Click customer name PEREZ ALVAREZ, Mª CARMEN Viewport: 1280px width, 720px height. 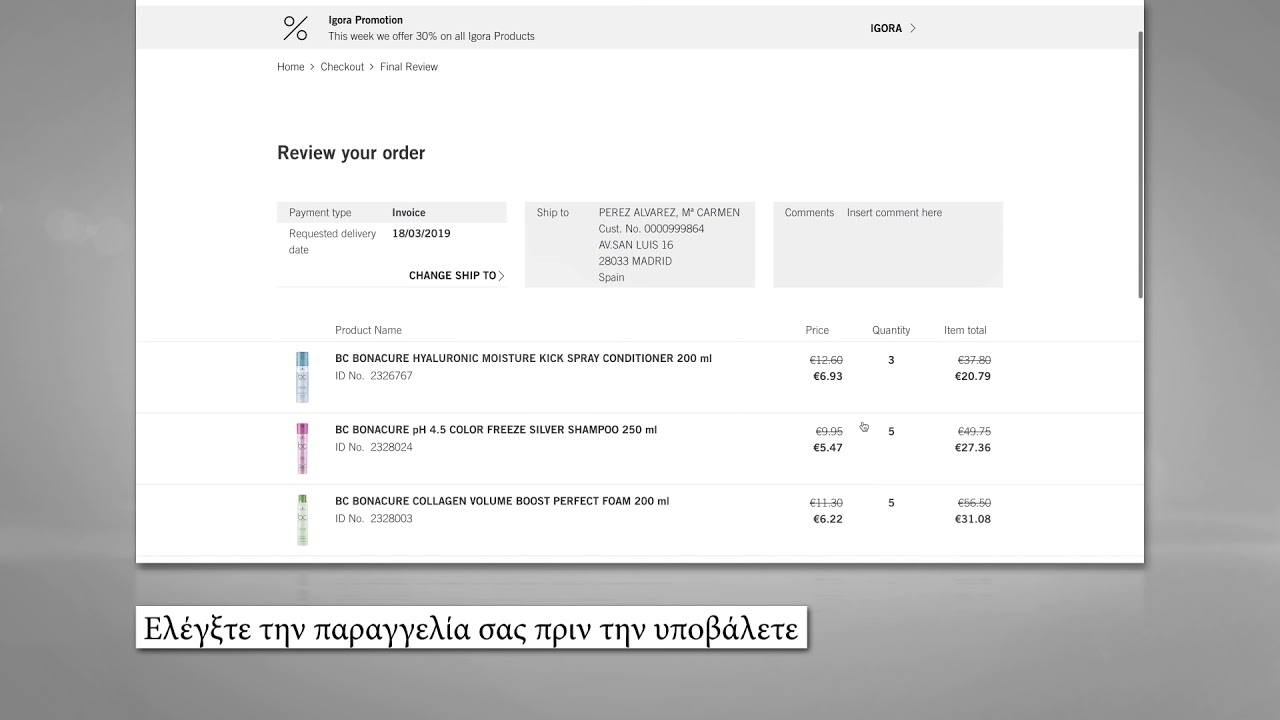coord(669,213)
